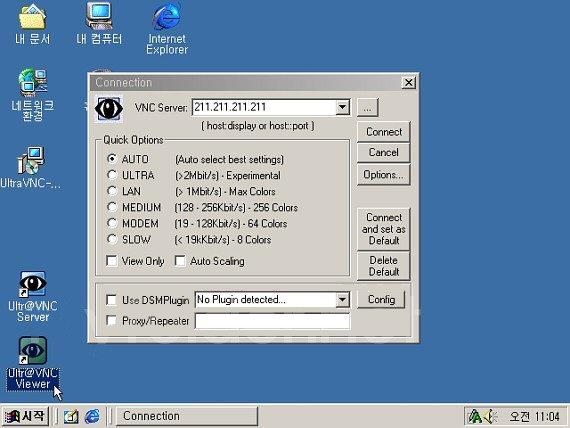Click the Connect button

(384, 132)
